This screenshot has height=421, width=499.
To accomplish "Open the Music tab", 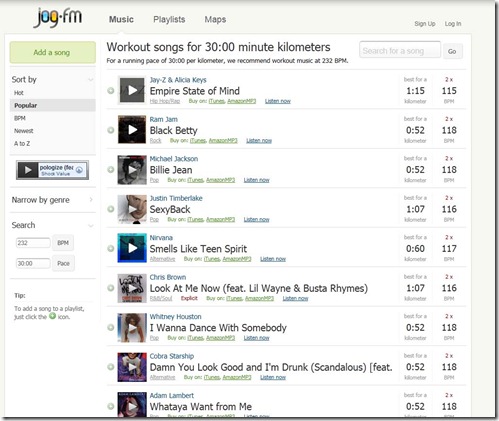I will (x=121, y=19).
